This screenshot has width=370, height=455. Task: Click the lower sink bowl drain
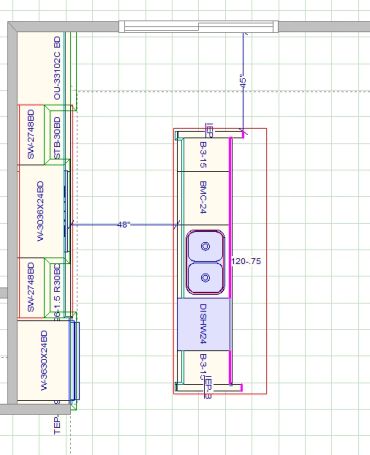(206, 277)
